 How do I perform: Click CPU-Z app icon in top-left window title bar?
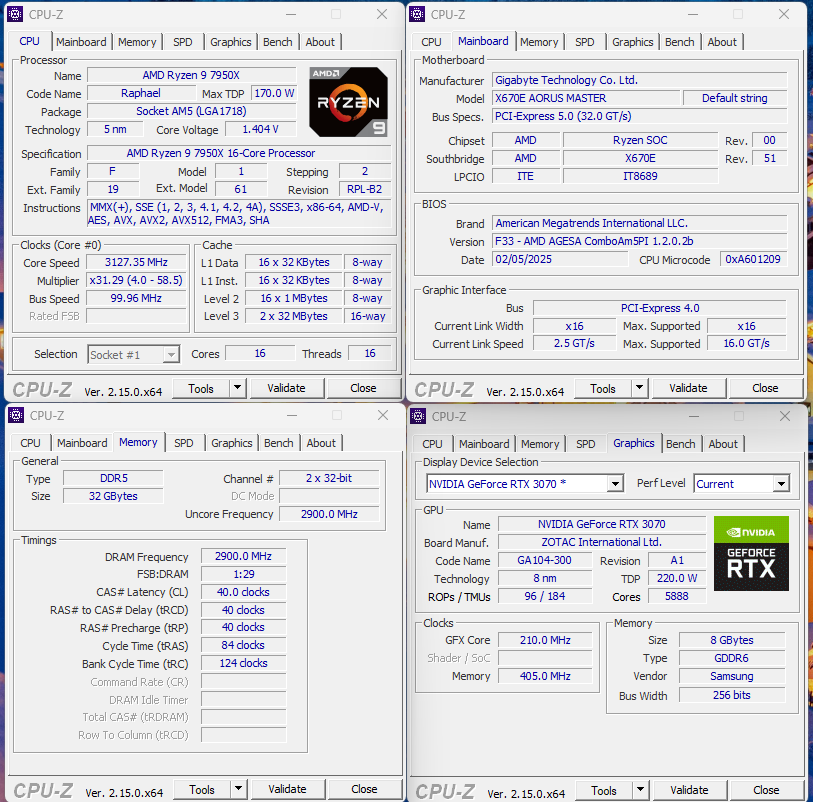coord(15,14)
